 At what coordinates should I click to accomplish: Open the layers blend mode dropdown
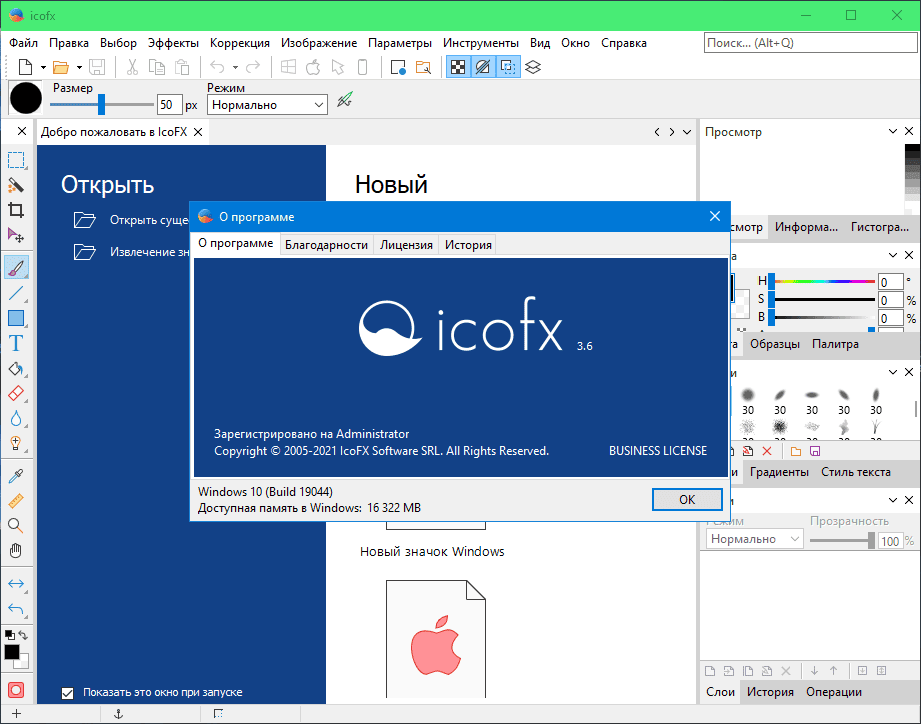[x=755, y=539]
